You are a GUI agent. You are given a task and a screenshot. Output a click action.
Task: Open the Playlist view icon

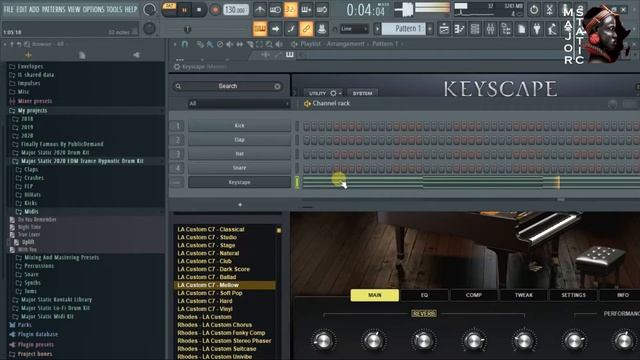click(x=444, y=29)
